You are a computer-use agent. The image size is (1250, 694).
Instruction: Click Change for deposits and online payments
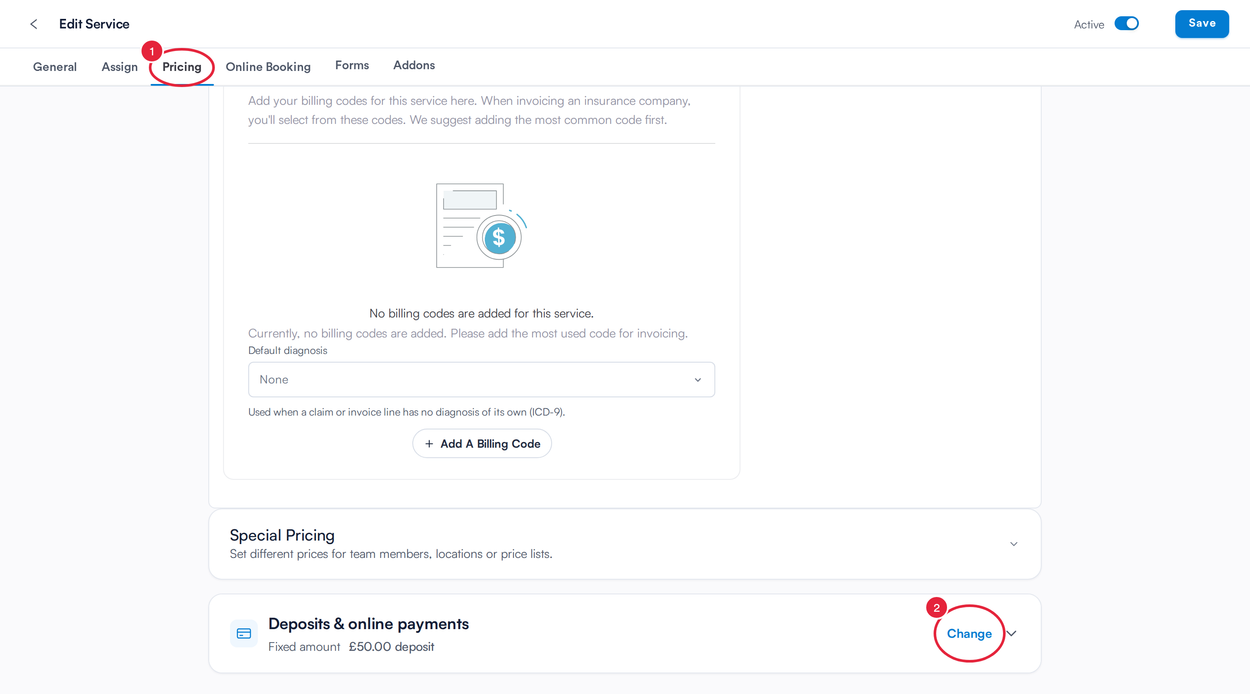tap(969, 634)
